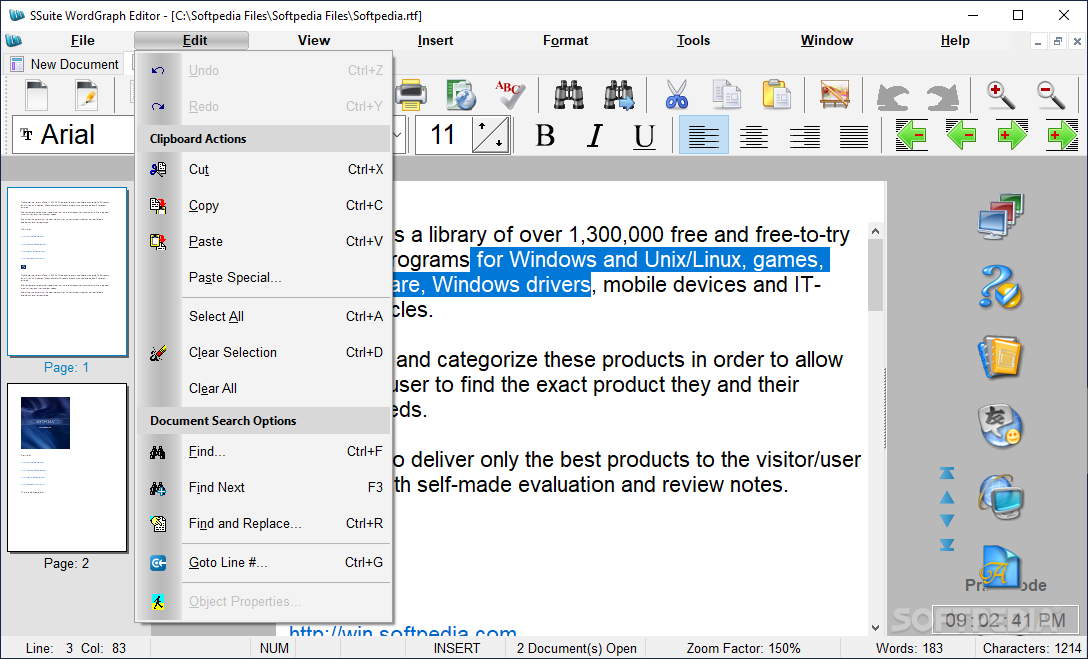Choose Copy from the Edit menu
1088x659 pixels.
pos(265,205)
